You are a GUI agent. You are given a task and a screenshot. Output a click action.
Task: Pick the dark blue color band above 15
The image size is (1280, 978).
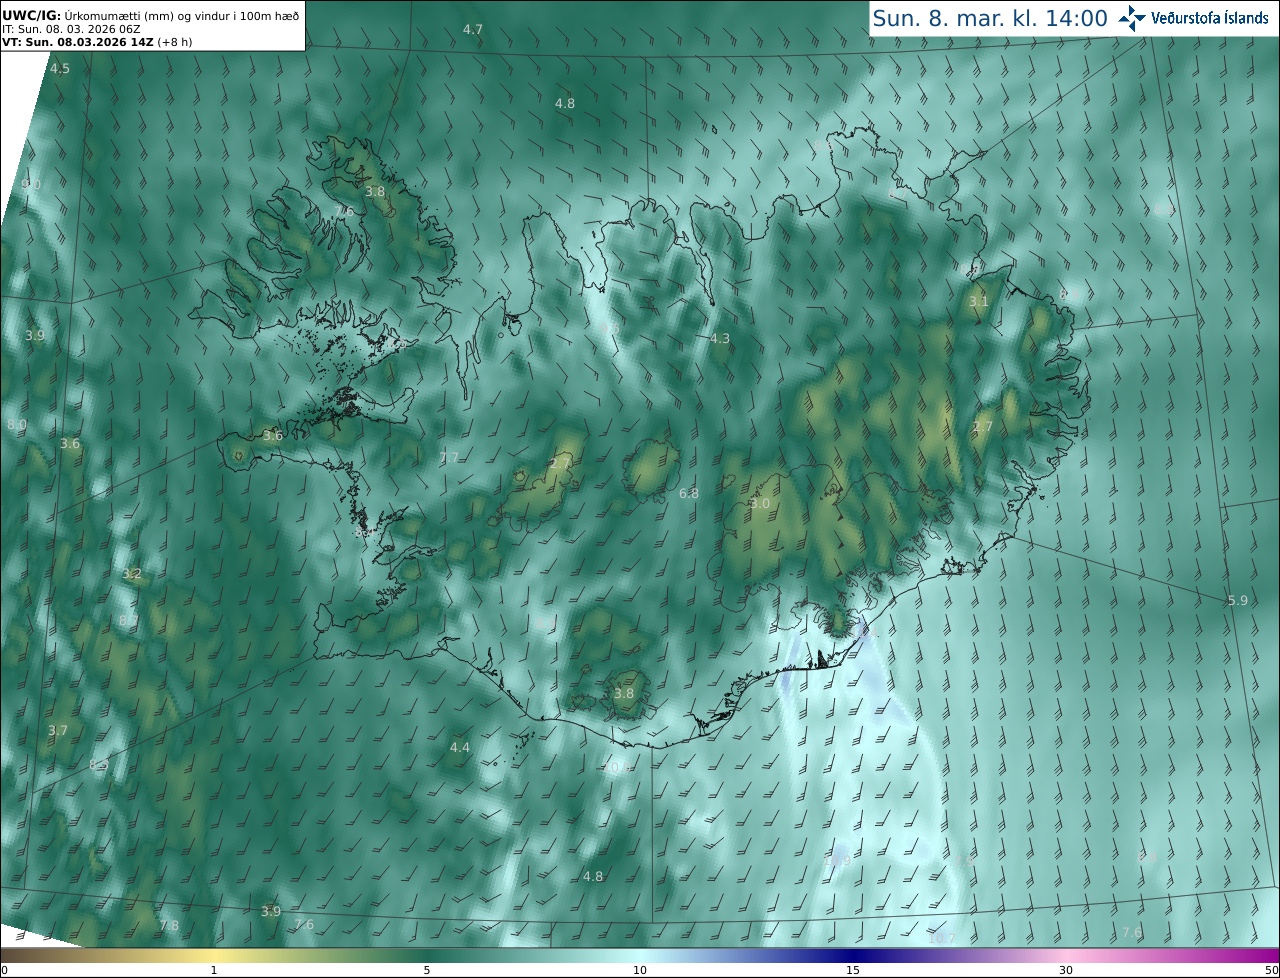853,956
